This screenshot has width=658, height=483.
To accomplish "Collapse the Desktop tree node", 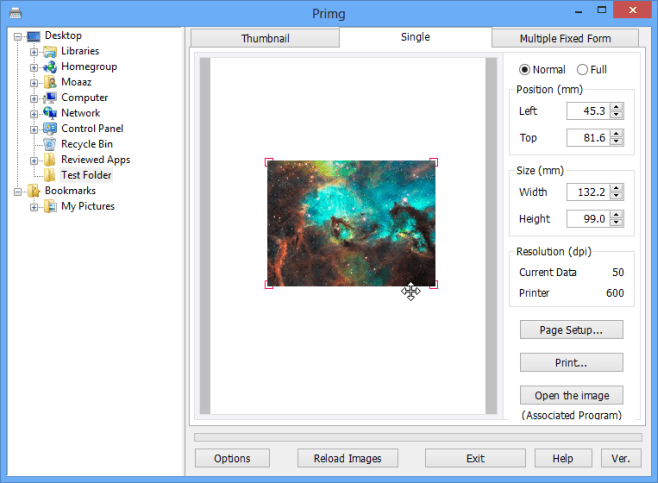I will [x=18, y=37].
